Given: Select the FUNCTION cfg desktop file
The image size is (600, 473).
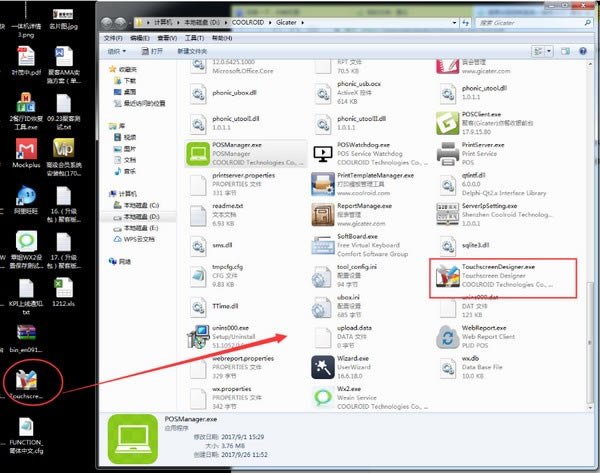Looking at the screenshot, I should [26, 435].
